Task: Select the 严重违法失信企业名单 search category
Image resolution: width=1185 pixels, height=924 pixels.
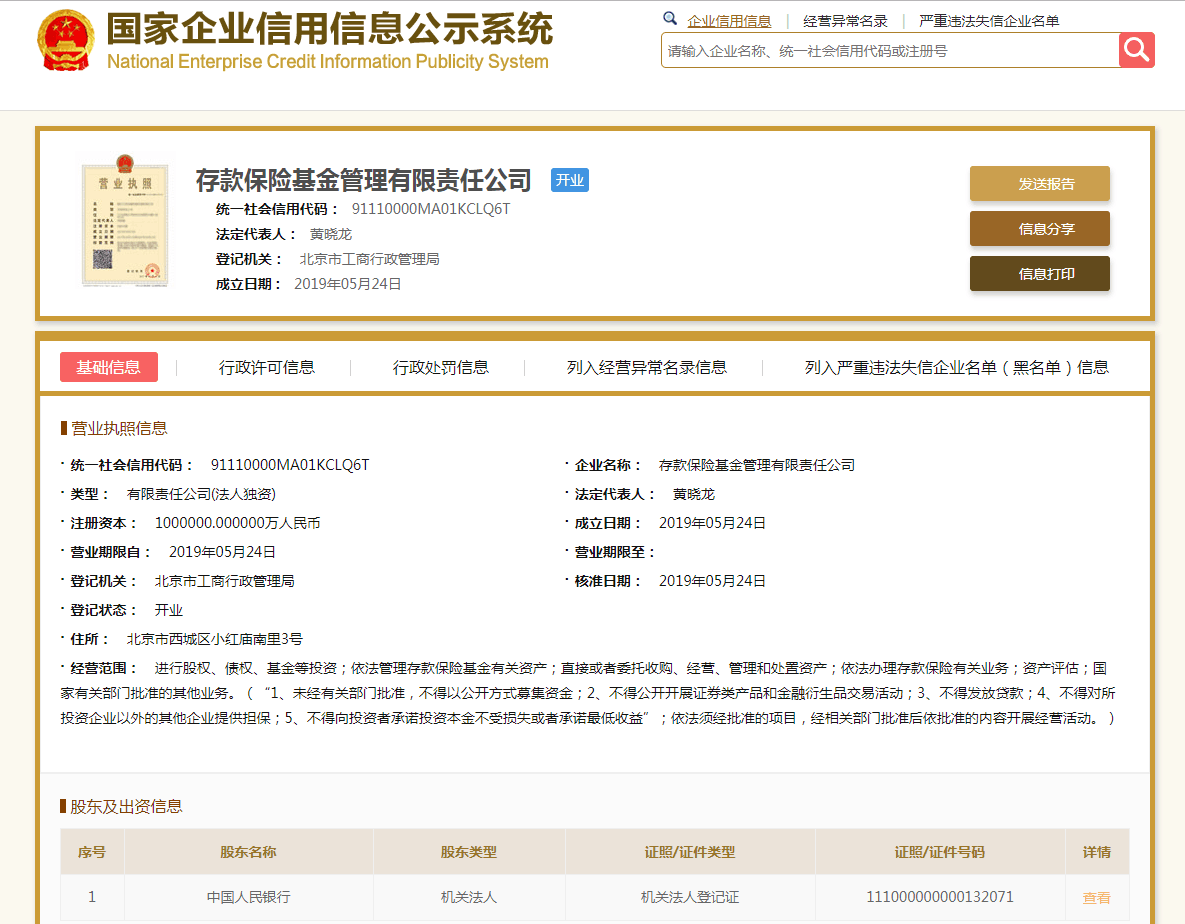Action: [x=989, y=21]
